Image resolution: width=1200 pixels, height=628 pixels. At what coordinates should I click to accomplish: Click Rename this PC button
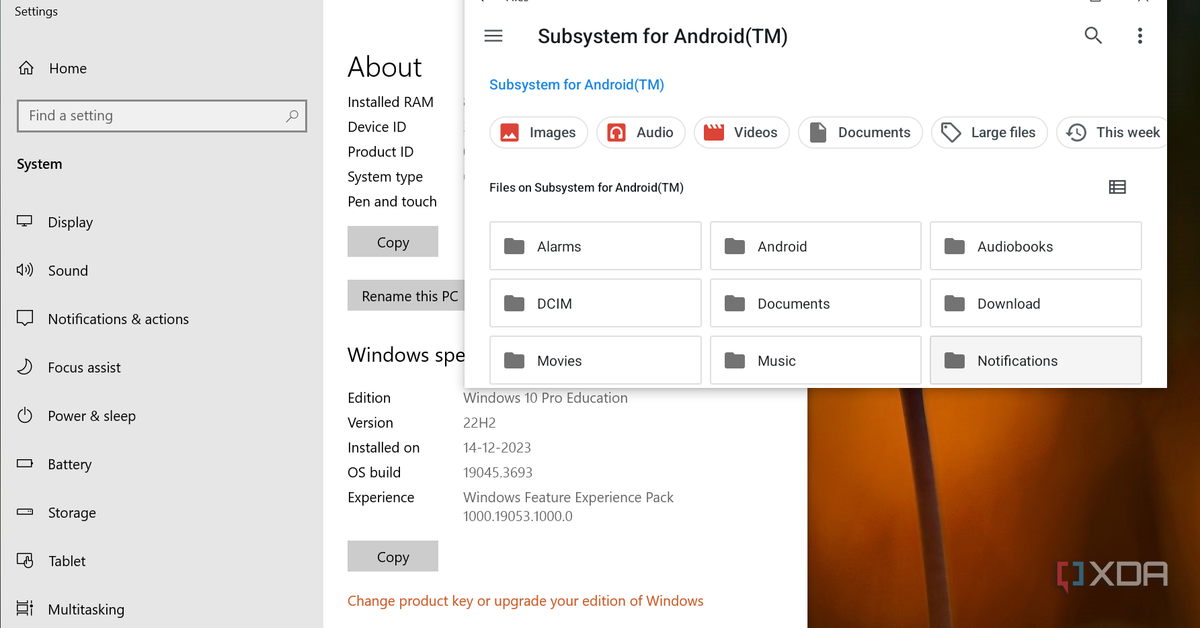point(404,296)
